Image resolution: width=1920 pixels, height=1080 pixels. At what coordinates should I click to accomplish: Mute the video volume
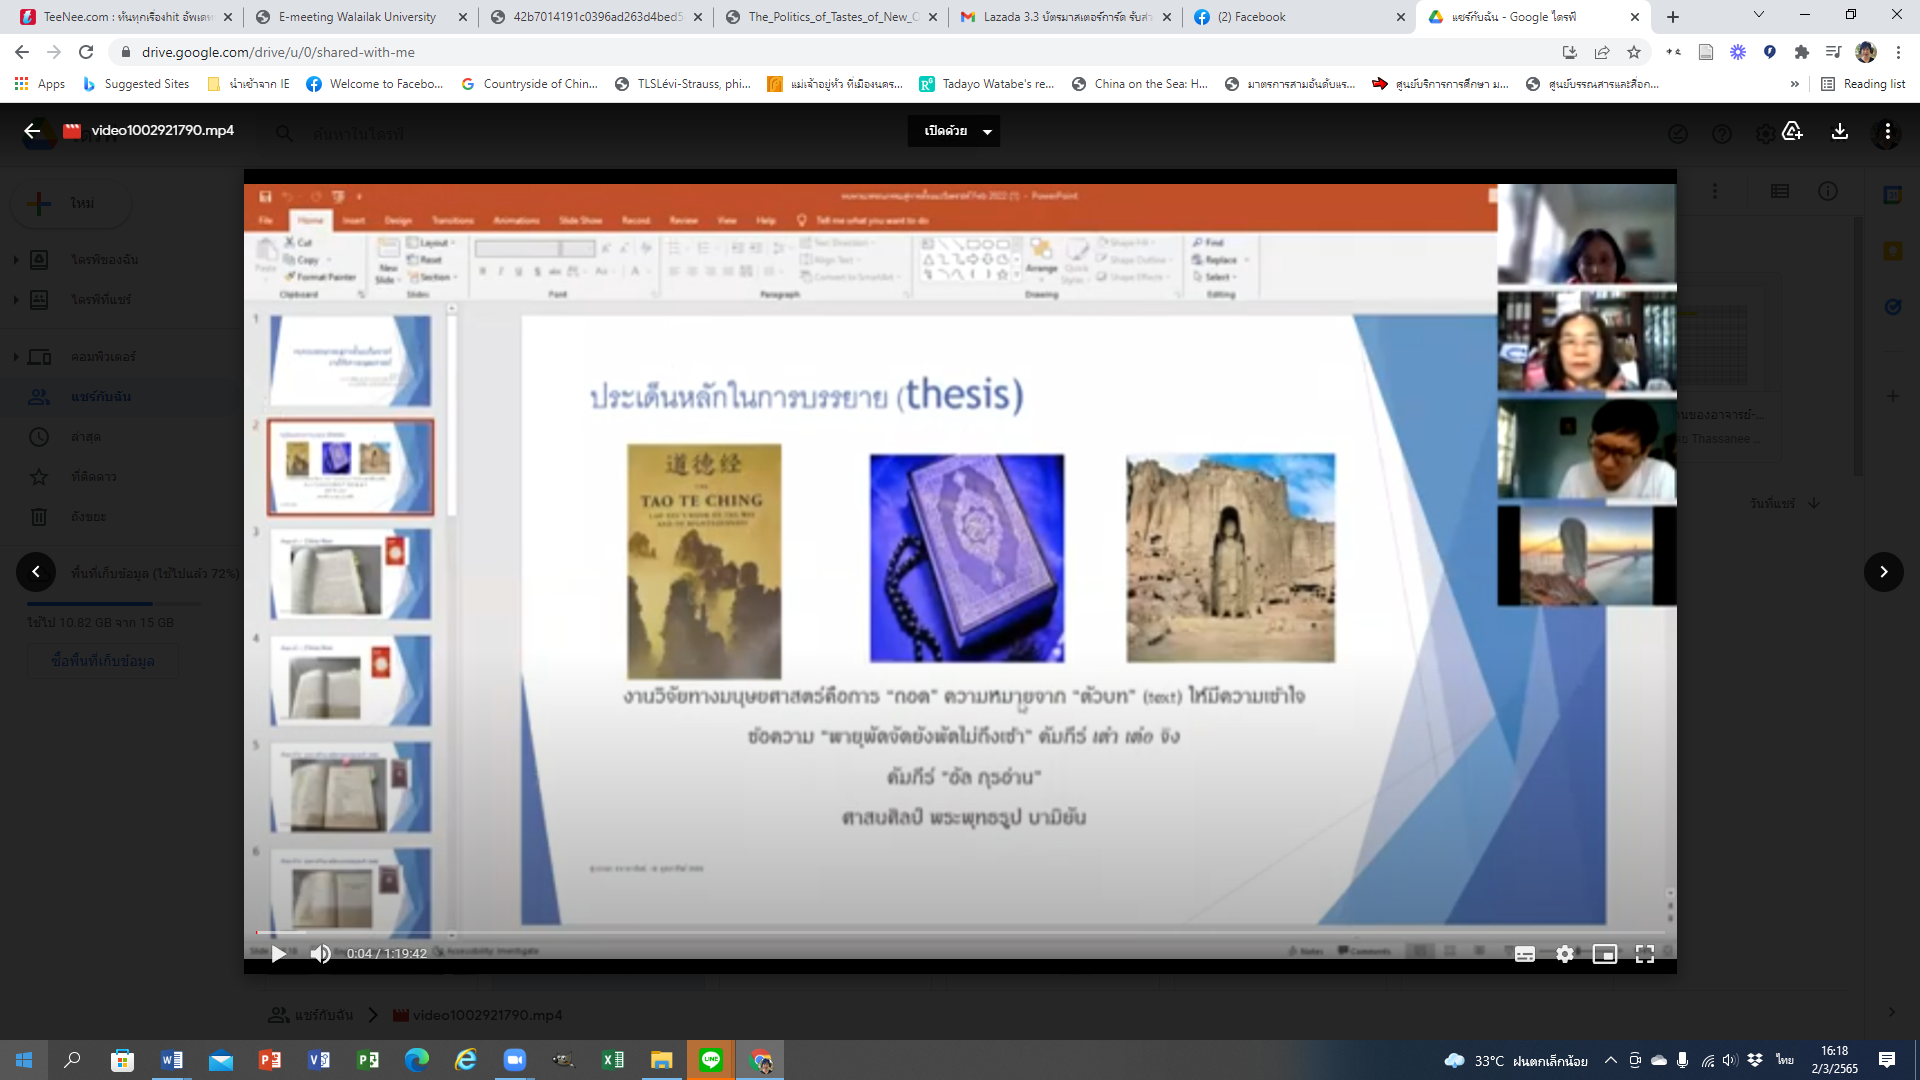coord(320,954)
